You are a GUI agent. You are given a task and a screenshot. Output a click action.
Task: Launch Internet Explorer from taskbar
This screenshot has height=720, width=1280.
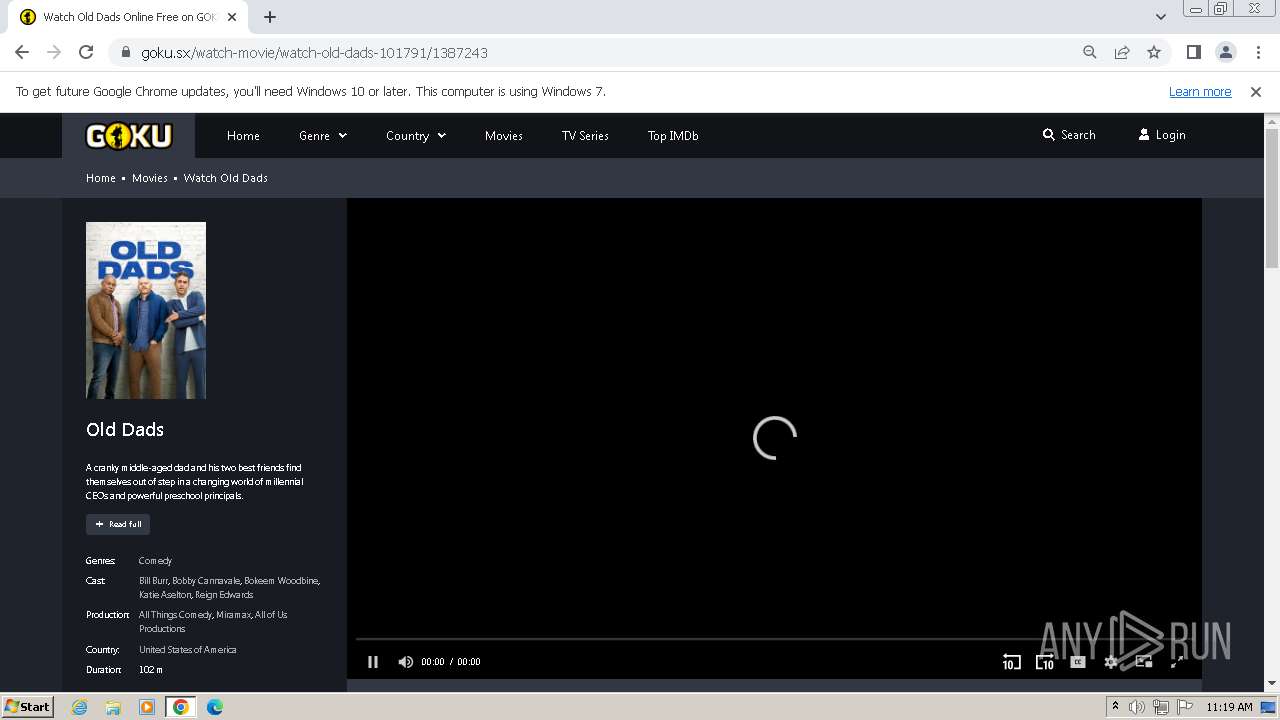point(80,707)
